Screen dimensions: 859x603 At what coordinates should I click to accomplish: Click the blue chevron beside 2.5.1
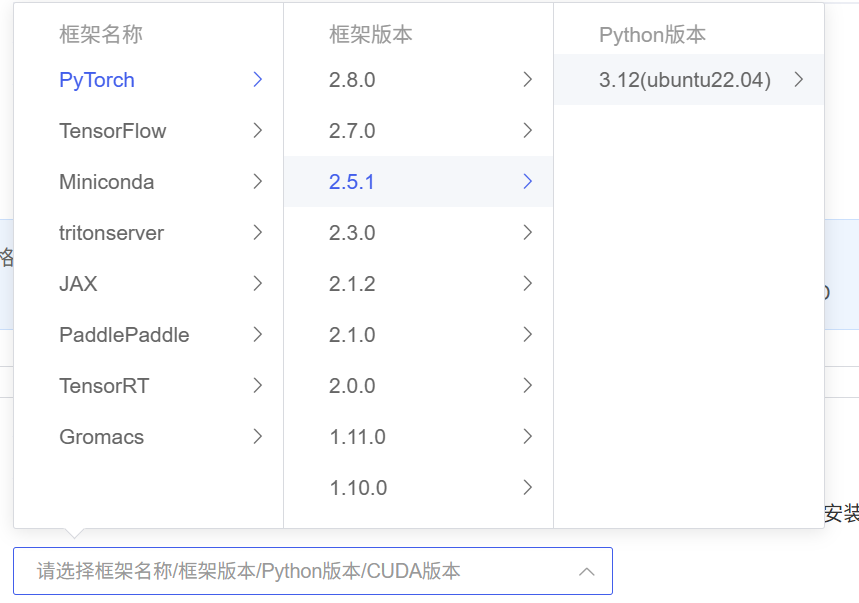528,182
